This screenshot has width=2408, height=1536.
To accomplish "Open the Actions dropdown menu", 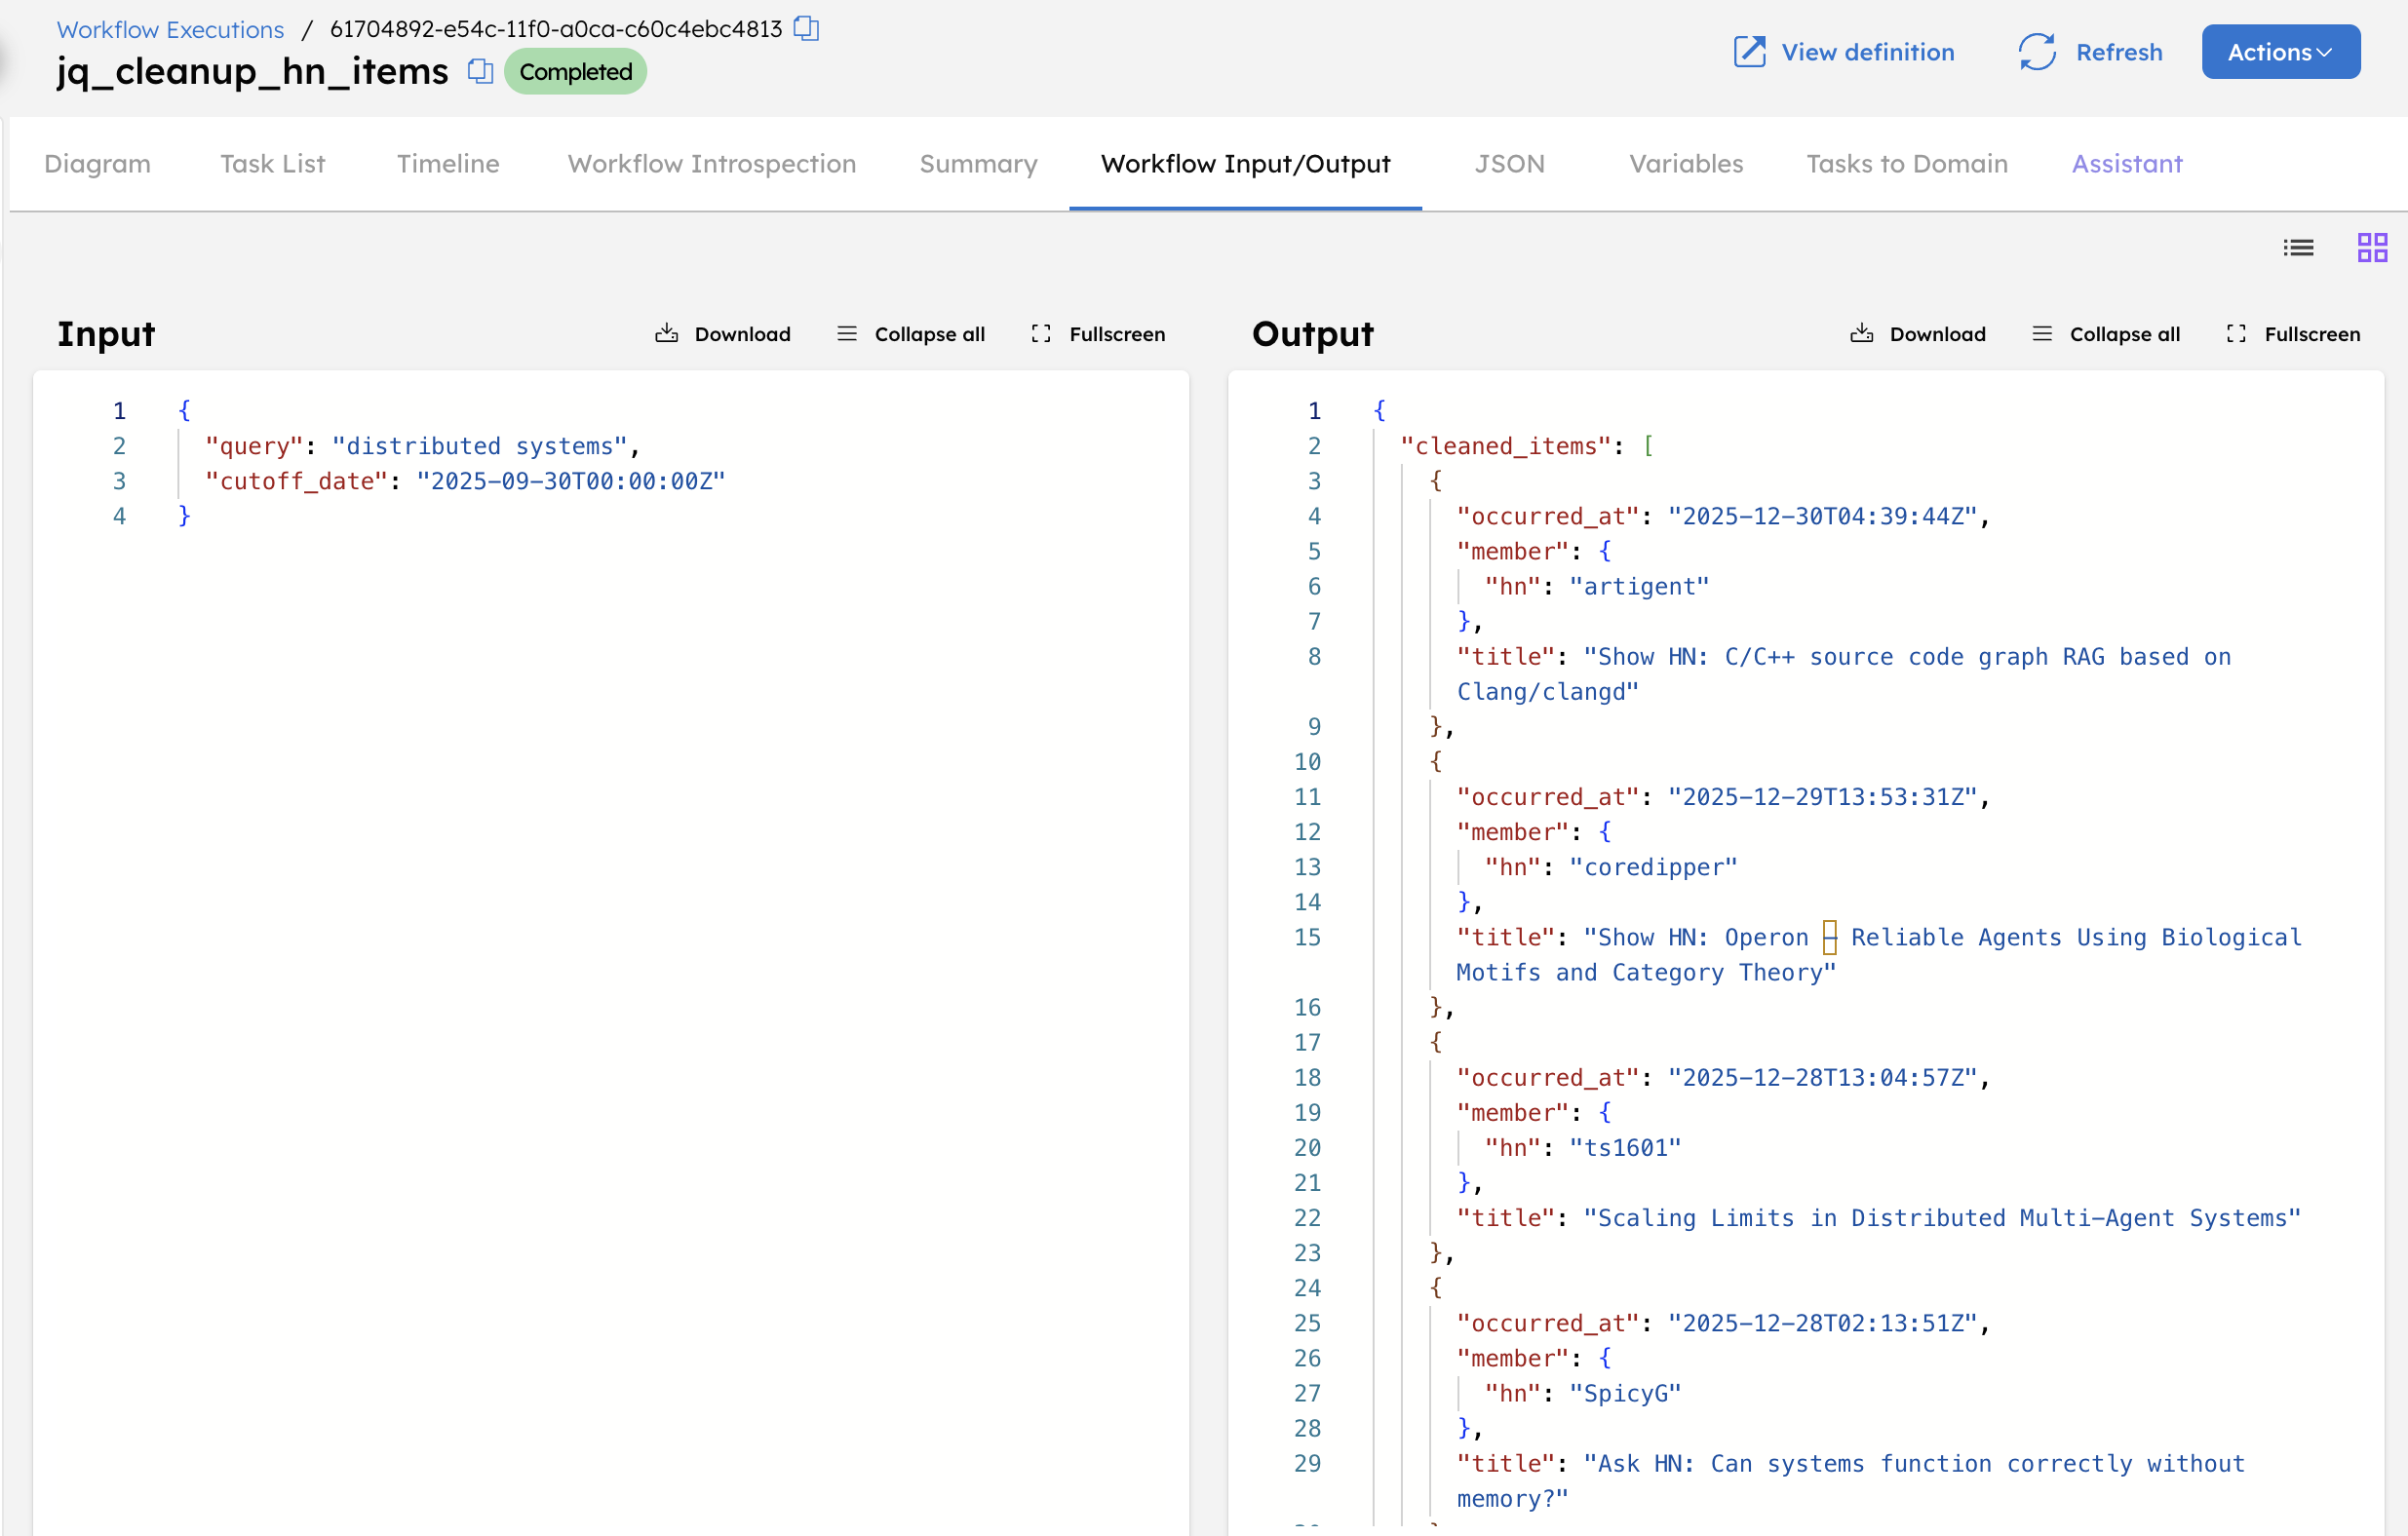I will coord(2281,52).
